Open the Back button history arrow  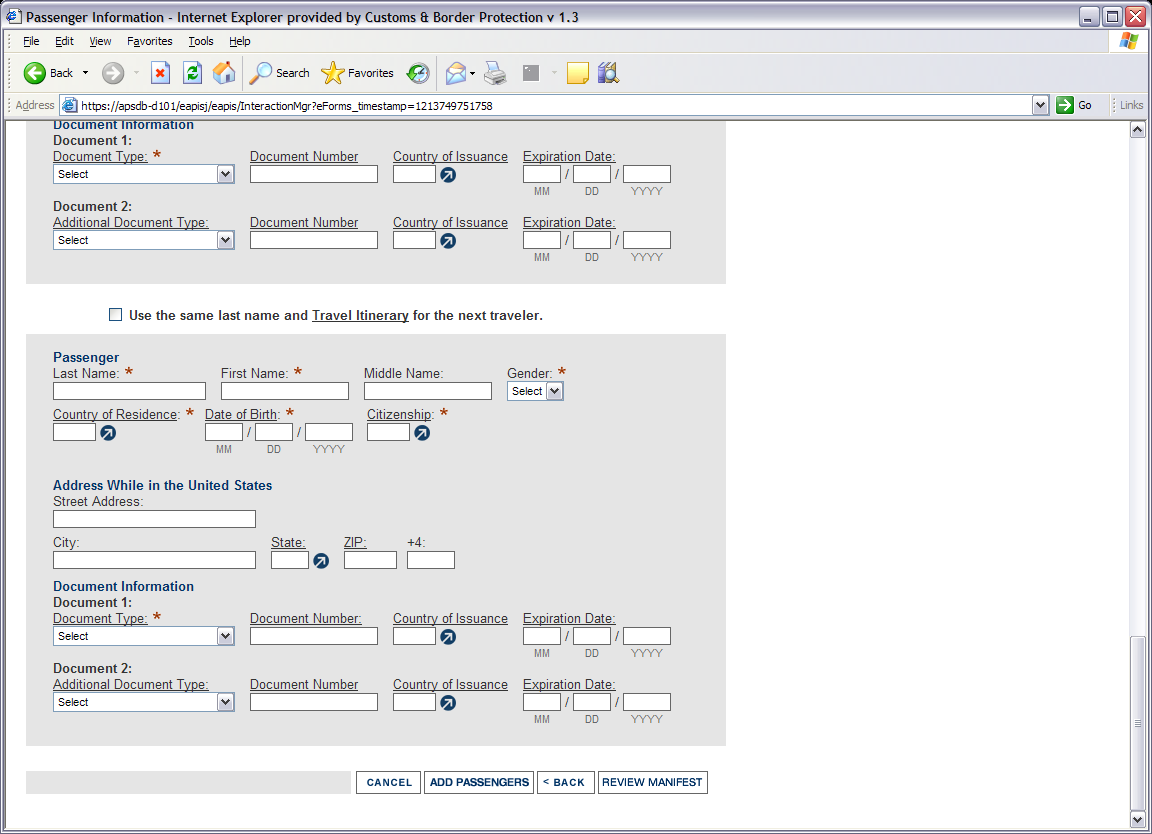(85, 73)
